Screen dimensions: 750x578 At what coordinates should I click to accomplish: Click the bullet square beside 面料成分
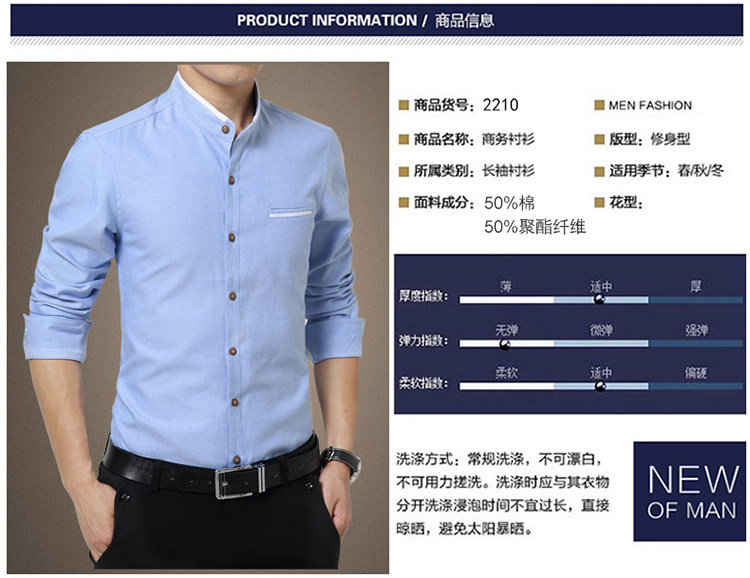[x=404, y=202]
